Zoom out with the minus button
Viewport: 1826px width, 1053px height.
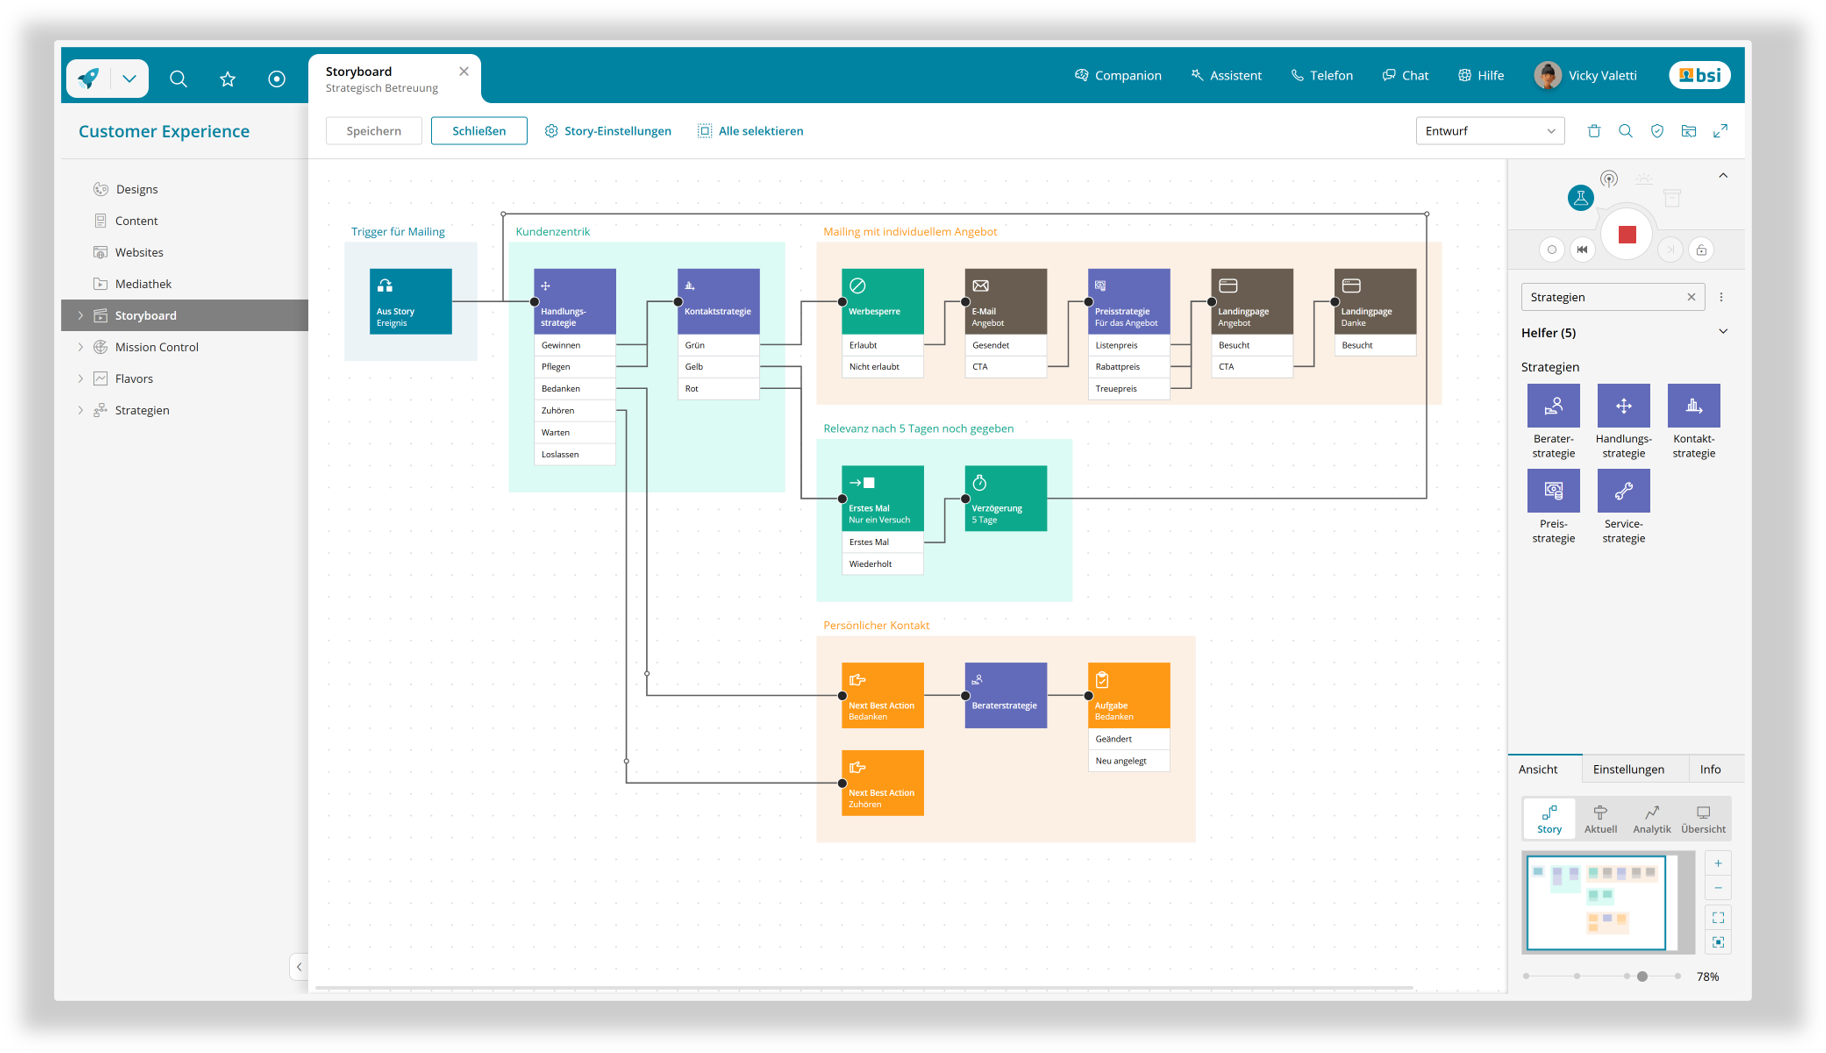point(1718,888)
